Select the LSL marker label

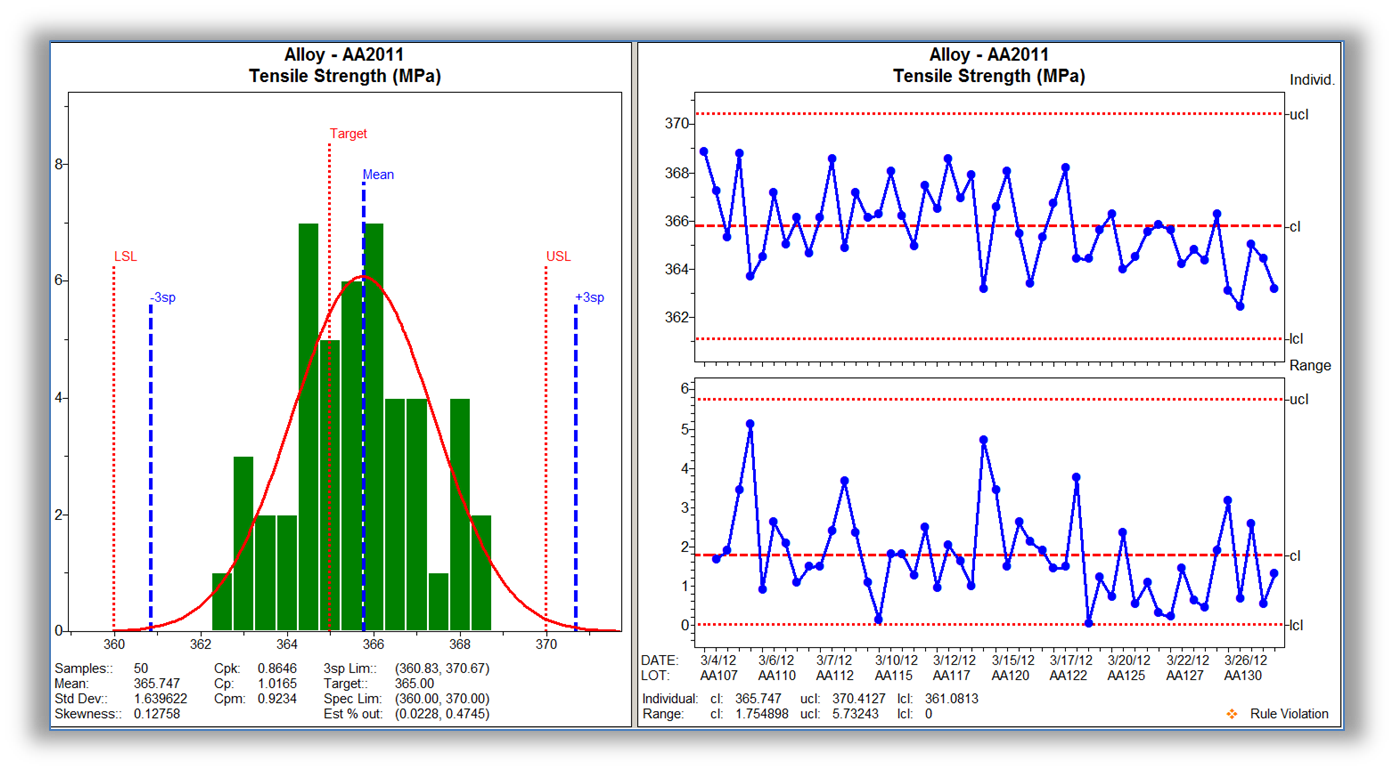click(x=125, y=257)
